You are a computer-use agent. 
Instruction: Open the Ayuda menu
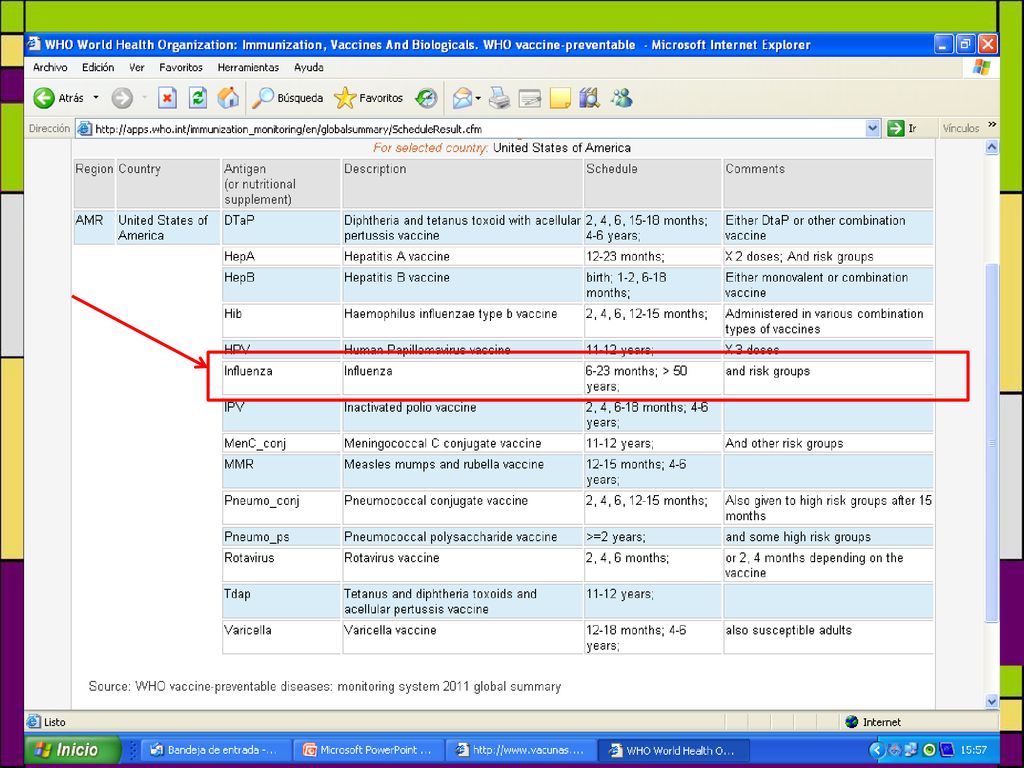pyautogui.click(x=309, y=67)
